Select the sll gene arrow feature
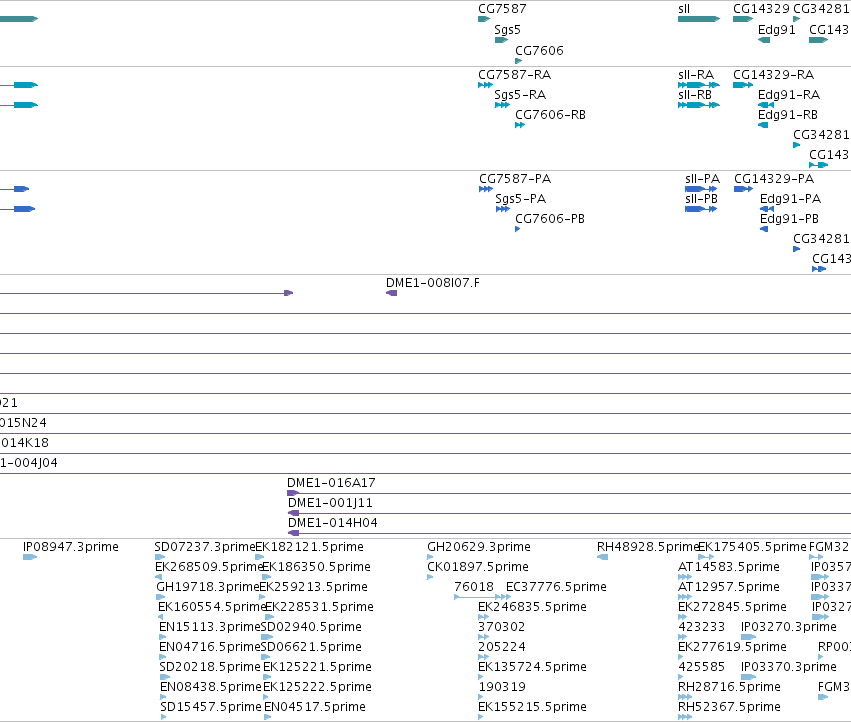 click(x=699, y=19)
